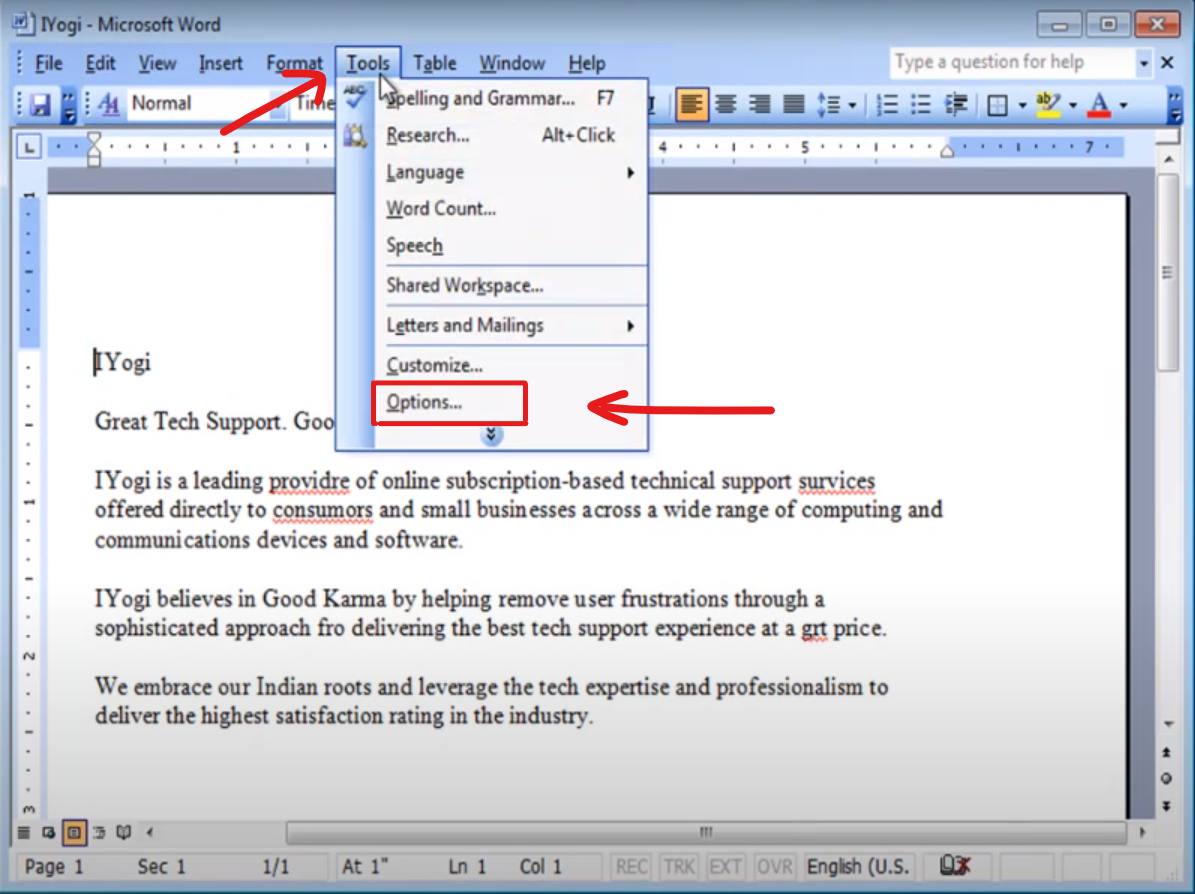Apply the red font color
The width and height of the screenshot is (1195, 894).
tap(1099, 104)
